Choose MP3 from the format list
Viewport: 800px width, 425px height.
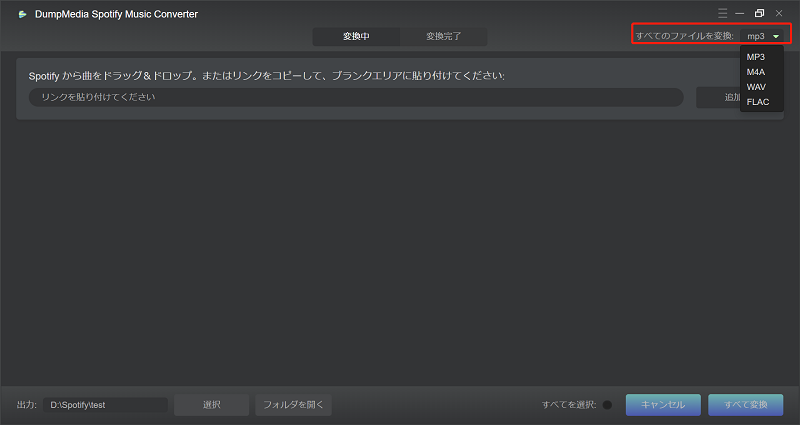pyautogui.click(x=756, y=57)
